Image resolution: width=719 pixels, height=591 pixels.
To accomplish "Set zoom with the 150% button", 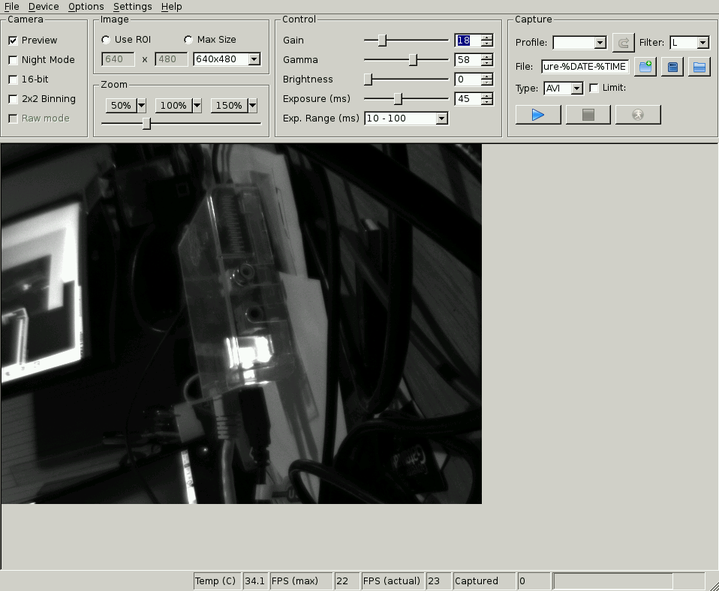I will (x=229, y=105).
